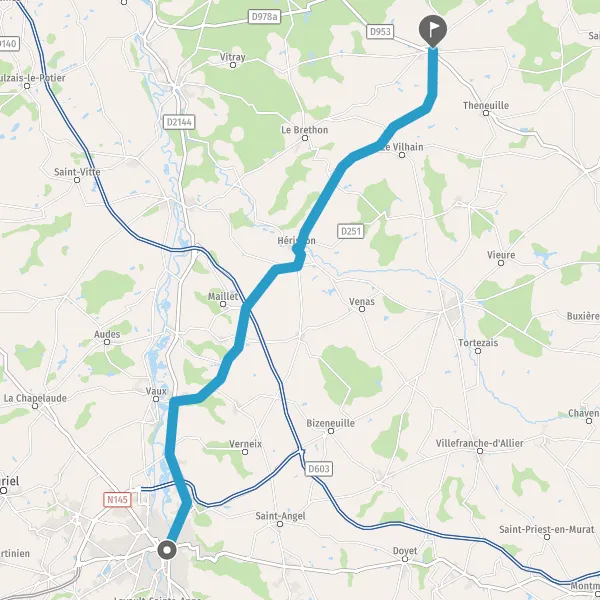Screen dimensions: 600x600
Task: Select the D953 road badge
Action: (x=380, y=31)
